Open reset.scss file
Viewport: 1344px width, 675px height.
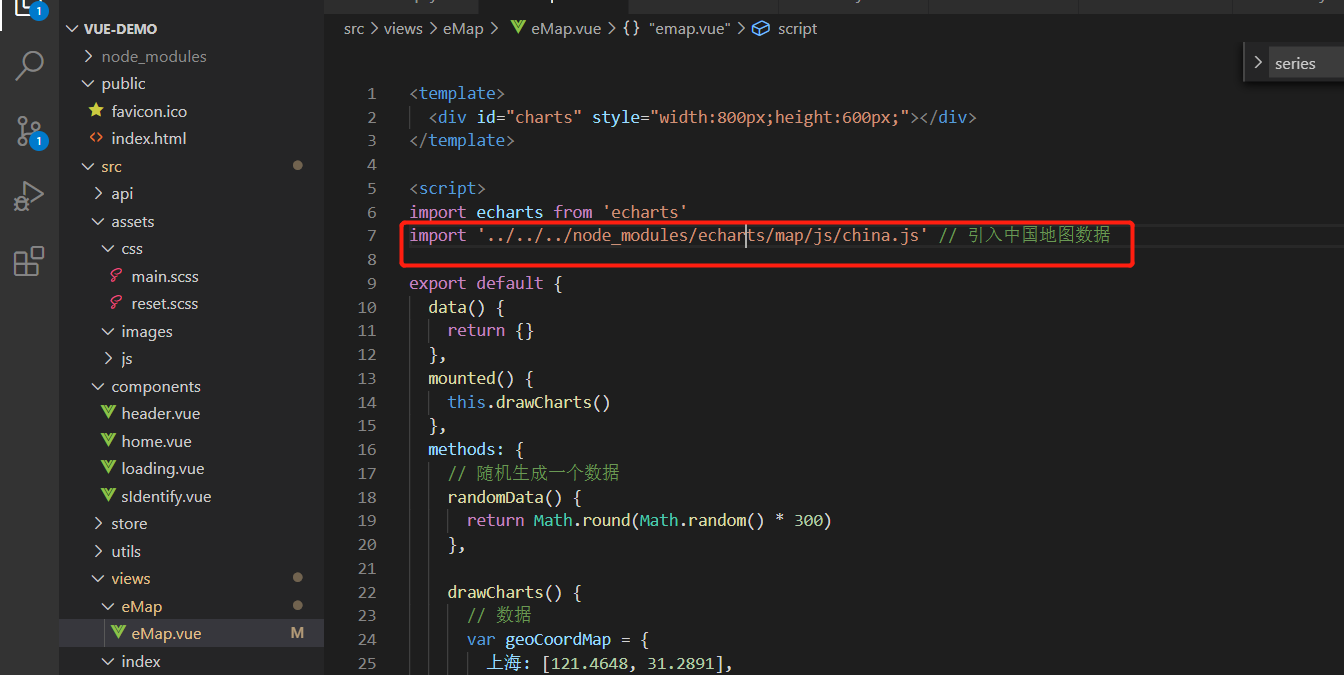pos(165,303)
